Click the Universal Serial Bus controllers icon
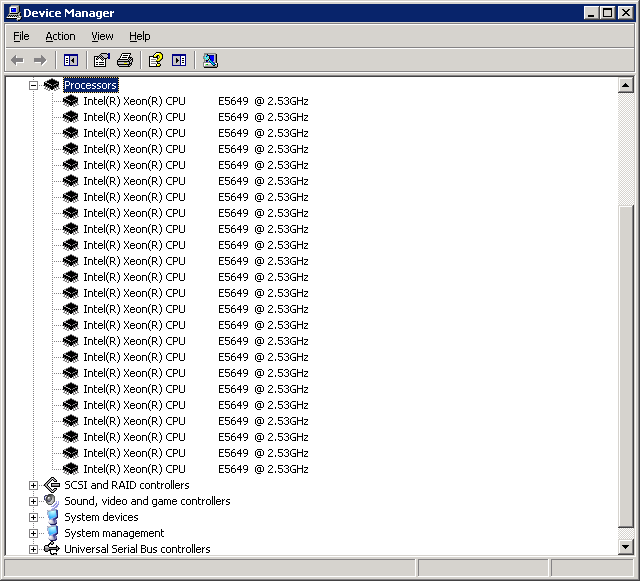Viewport: 640px width, 581px height. tap(52, 549)
